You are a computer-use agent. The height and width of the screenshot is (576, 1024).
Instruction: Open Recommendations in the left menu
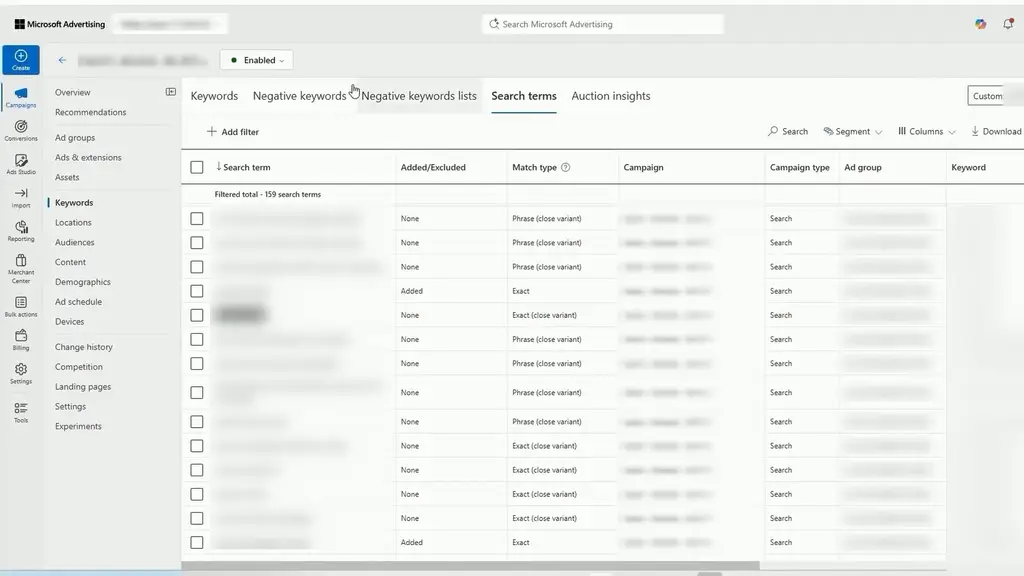(91, 112)
